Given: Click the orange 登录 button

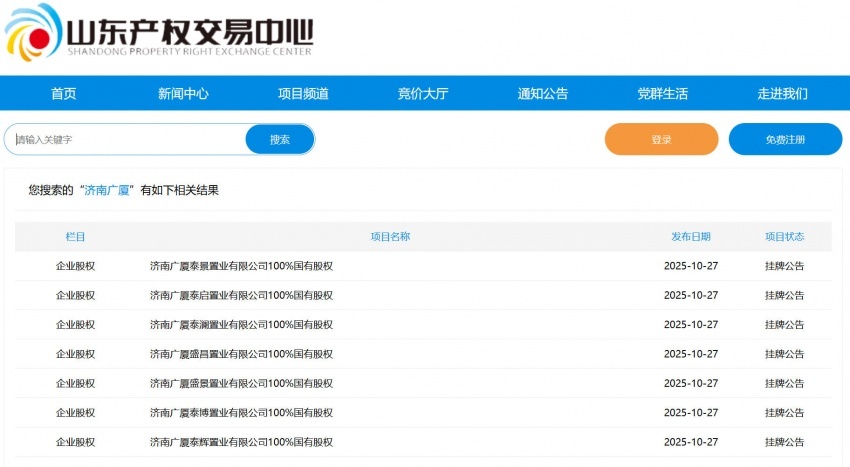Looking at the screenshot, I should click(661, 139).
